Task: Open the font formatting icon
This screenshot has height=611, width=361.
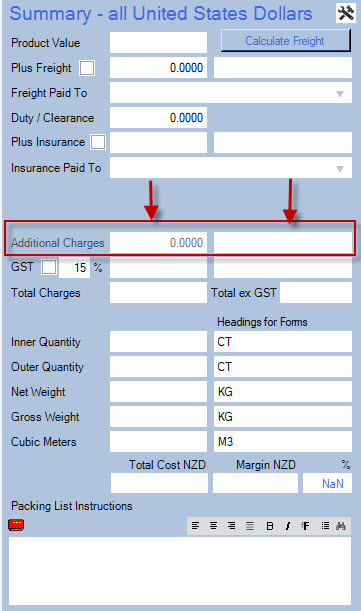Action: coord(305,526)
